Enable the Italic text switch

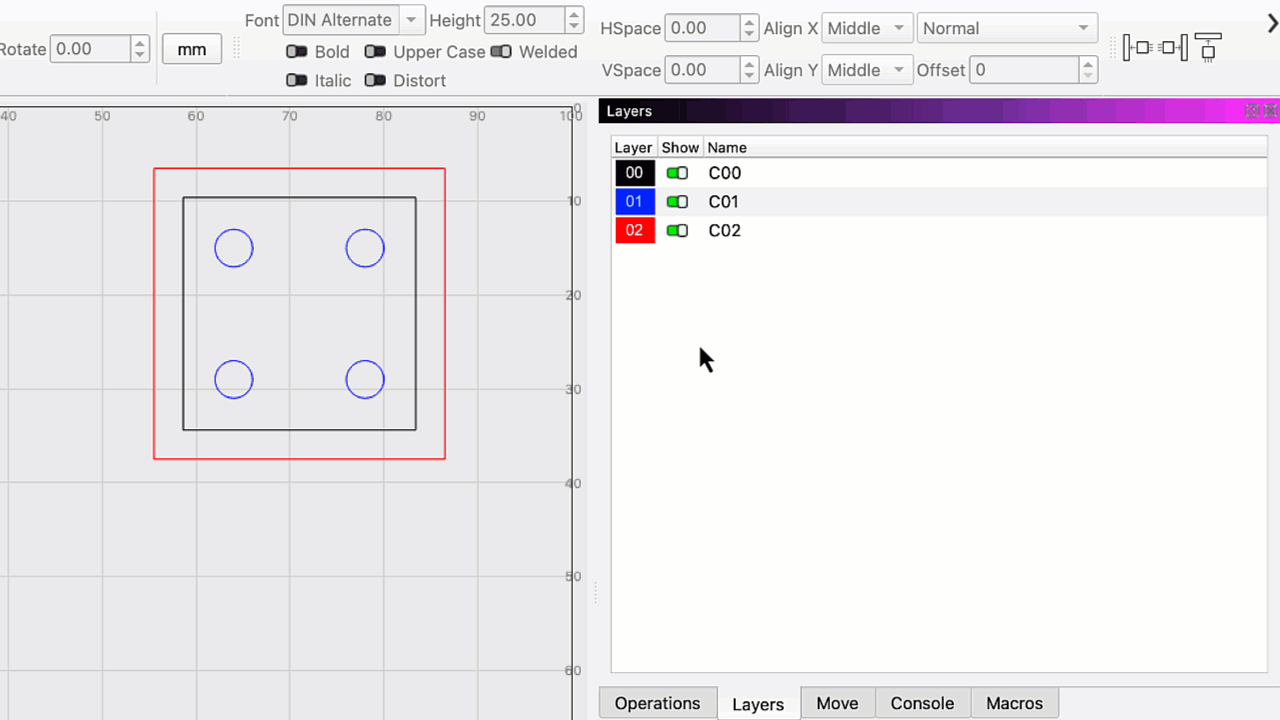pos(297,80)
